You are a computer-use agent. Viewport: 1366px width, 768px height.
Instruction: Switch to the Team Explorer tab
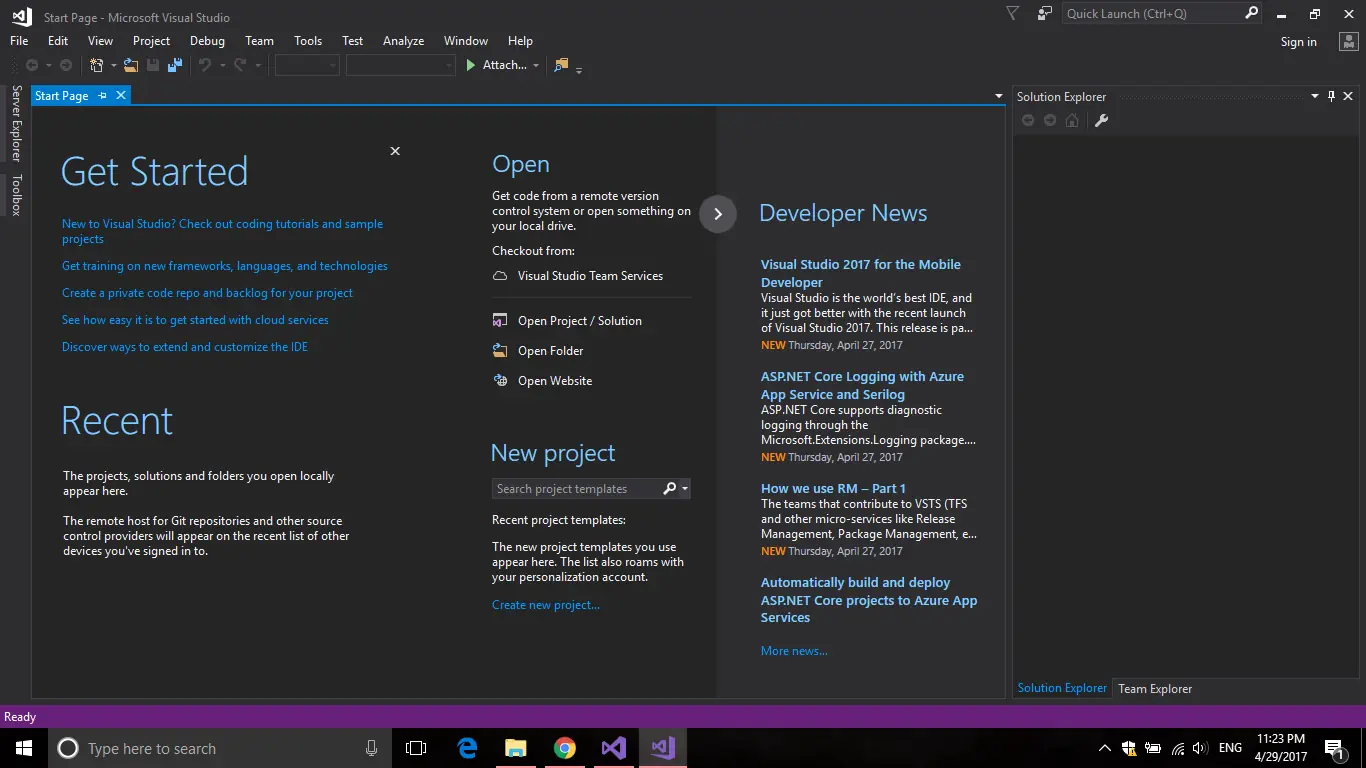click(1155, 688)
